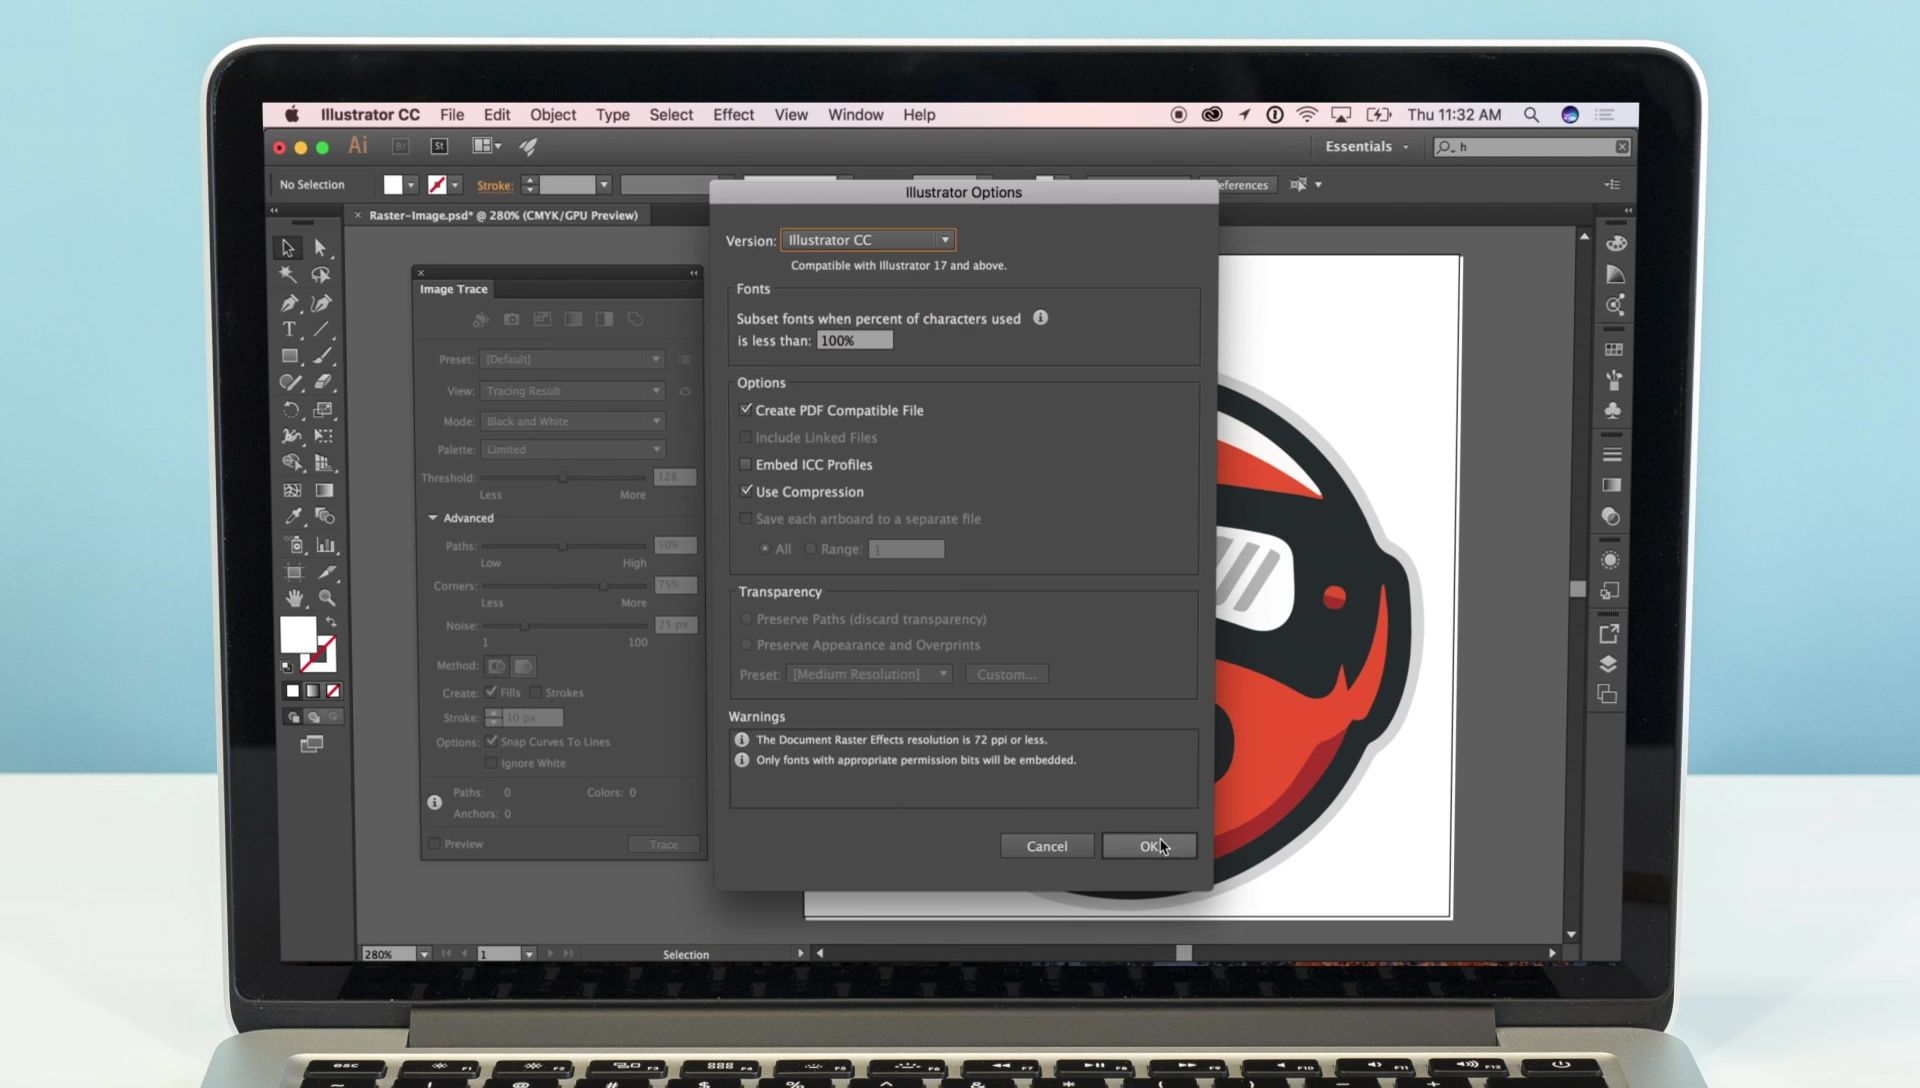Click the Custom... transparency button
The height and width of the screenshot is (1088, 1920).
point(1006,674)
